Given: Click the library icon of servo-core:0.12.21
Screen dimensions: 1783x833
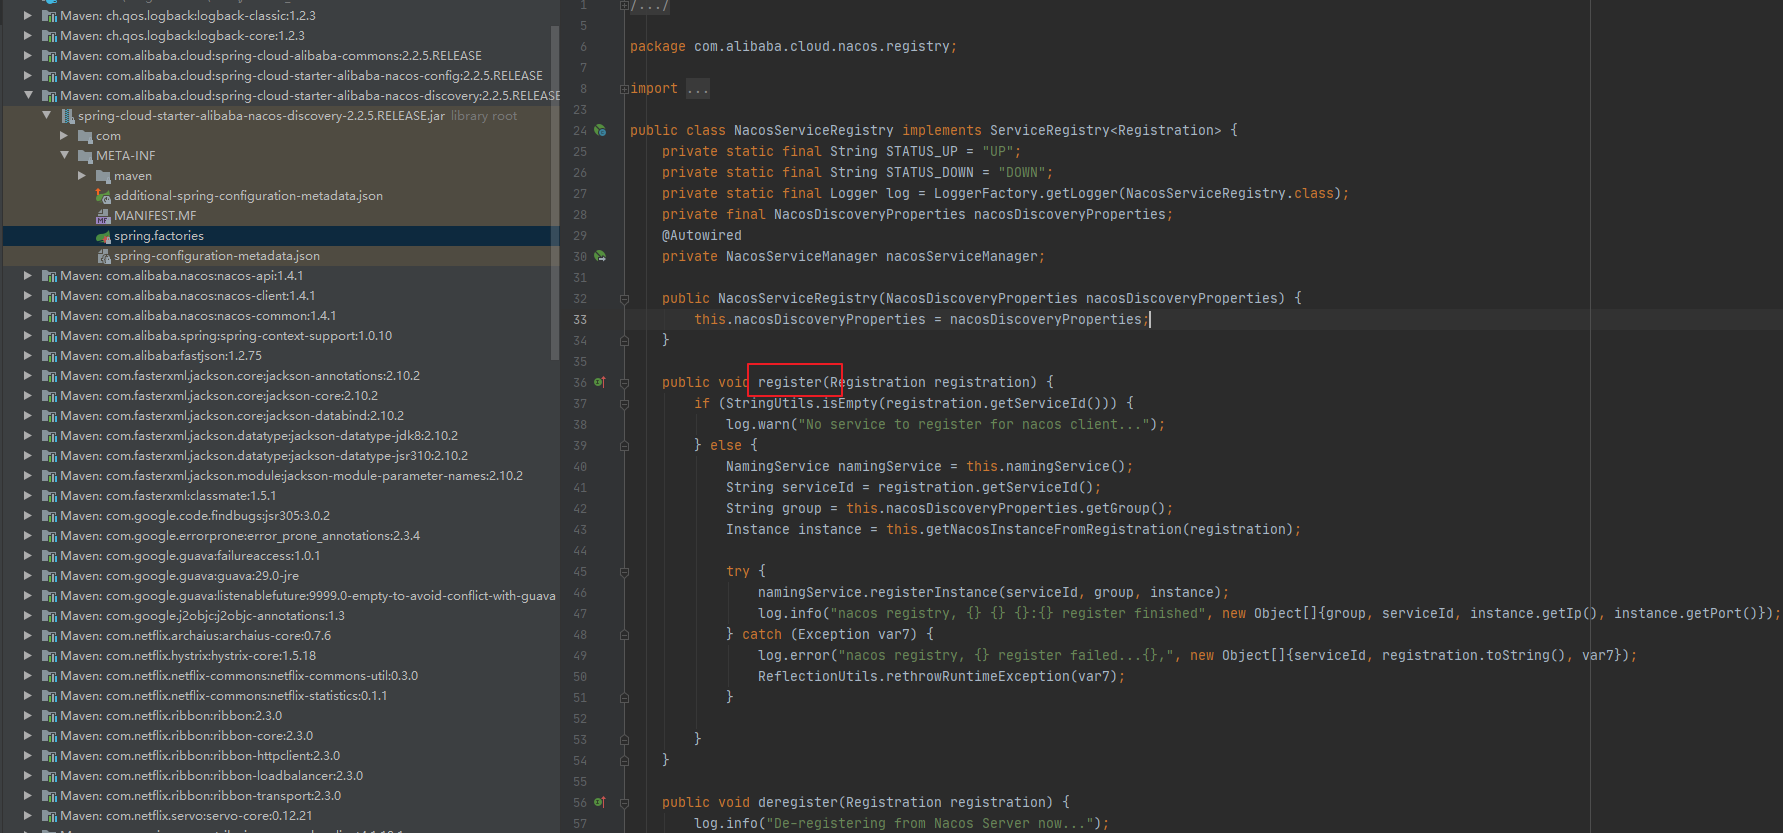Looking at the screenshot, I should coord(49,816).
